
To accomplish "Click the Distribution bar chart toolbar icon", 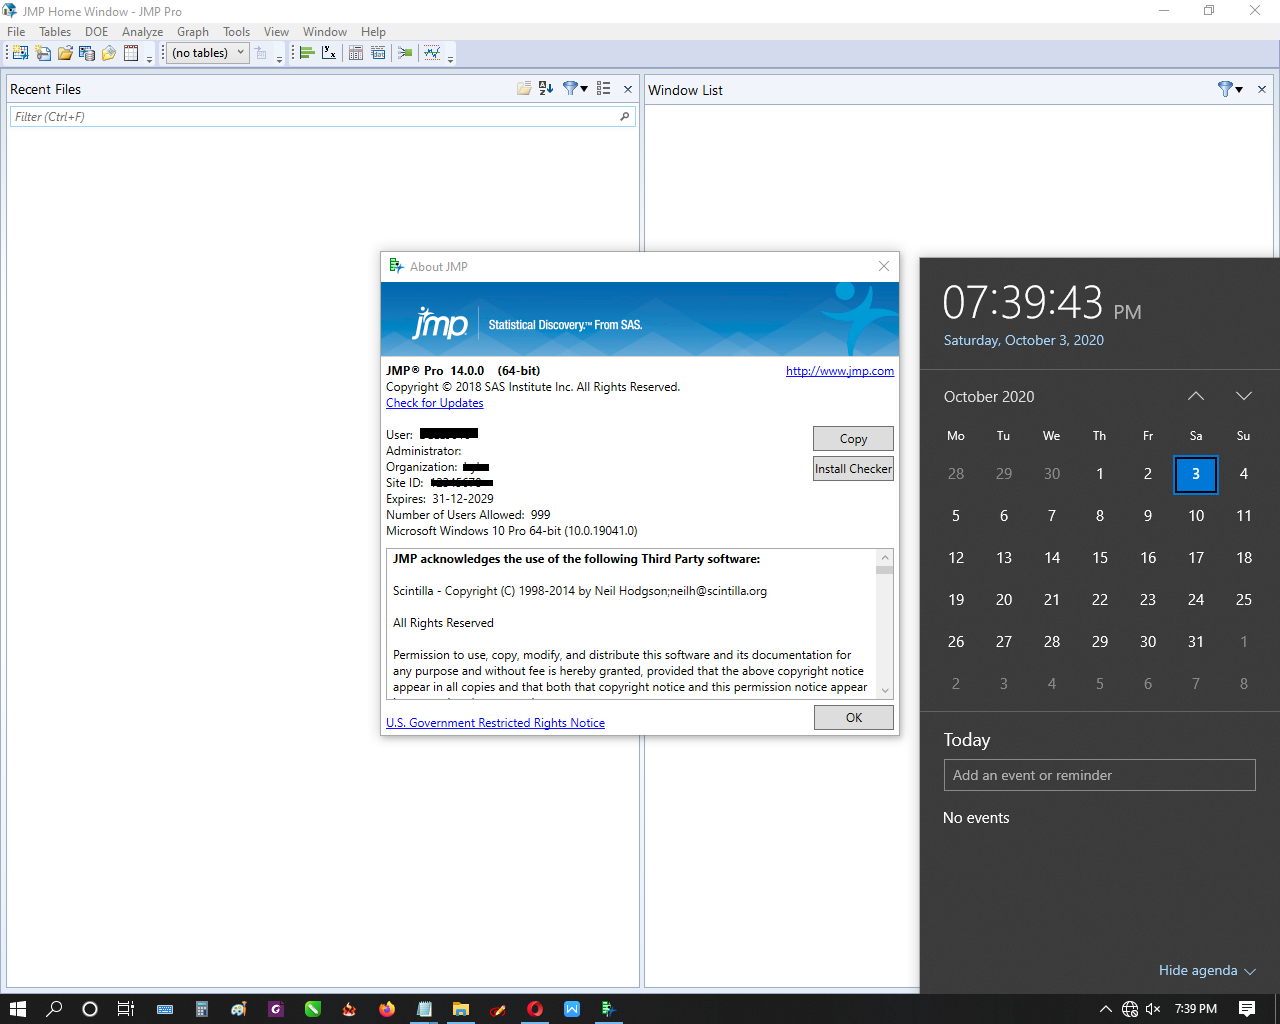I will point(307,53).
